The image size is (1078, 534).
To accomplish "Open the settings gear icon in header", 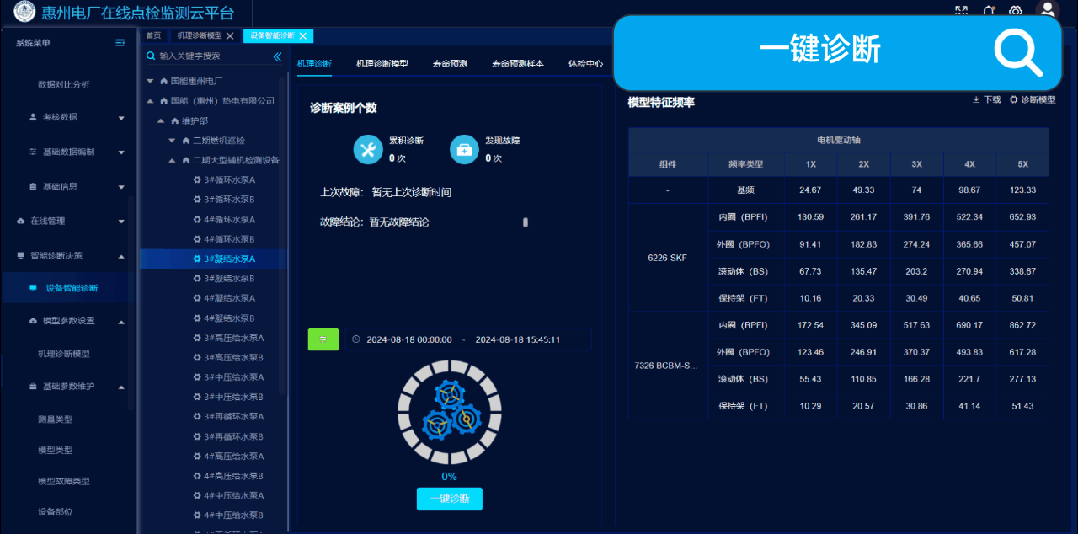I will pyautogui.click(x=1016, y=11).
